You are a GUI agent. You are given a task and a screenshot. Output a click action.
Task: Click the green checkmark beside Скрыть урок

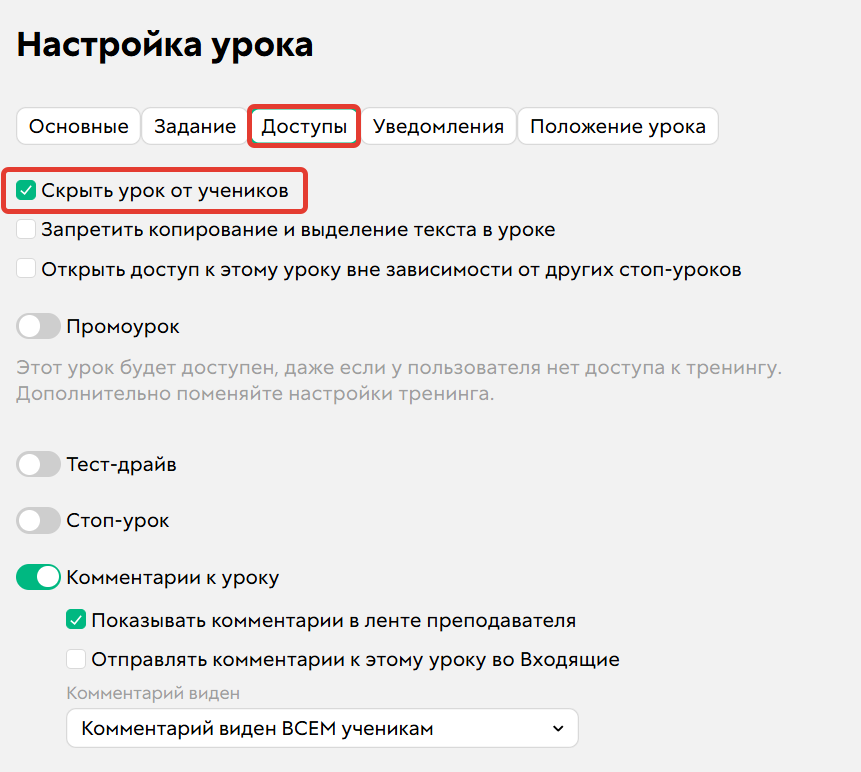coord(25,189)
